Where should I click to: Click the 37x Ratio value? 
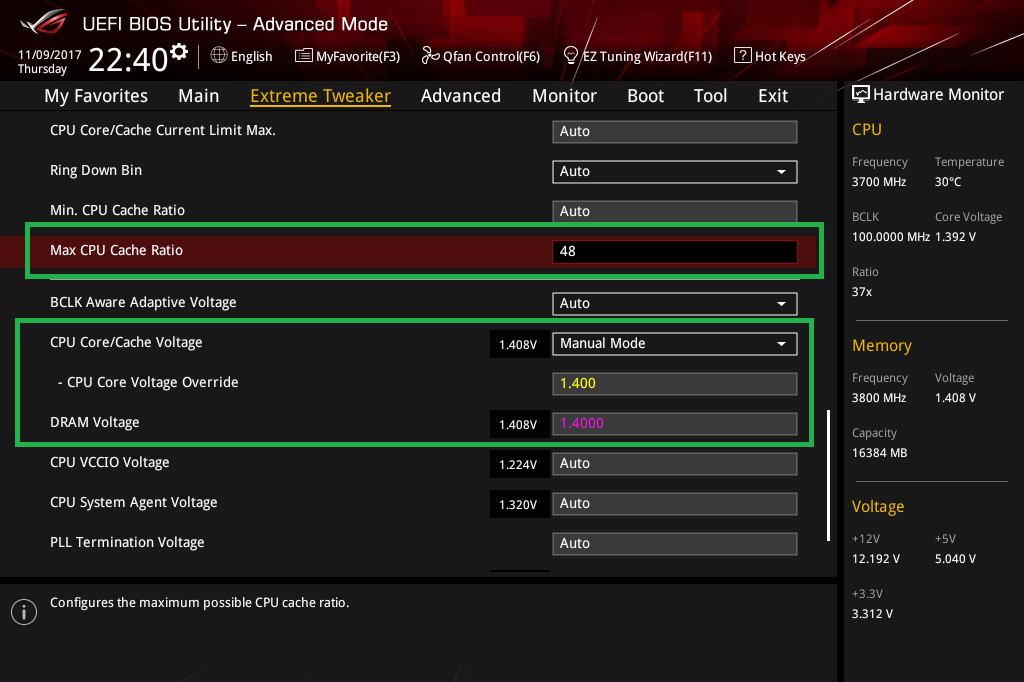pos(862,292)
